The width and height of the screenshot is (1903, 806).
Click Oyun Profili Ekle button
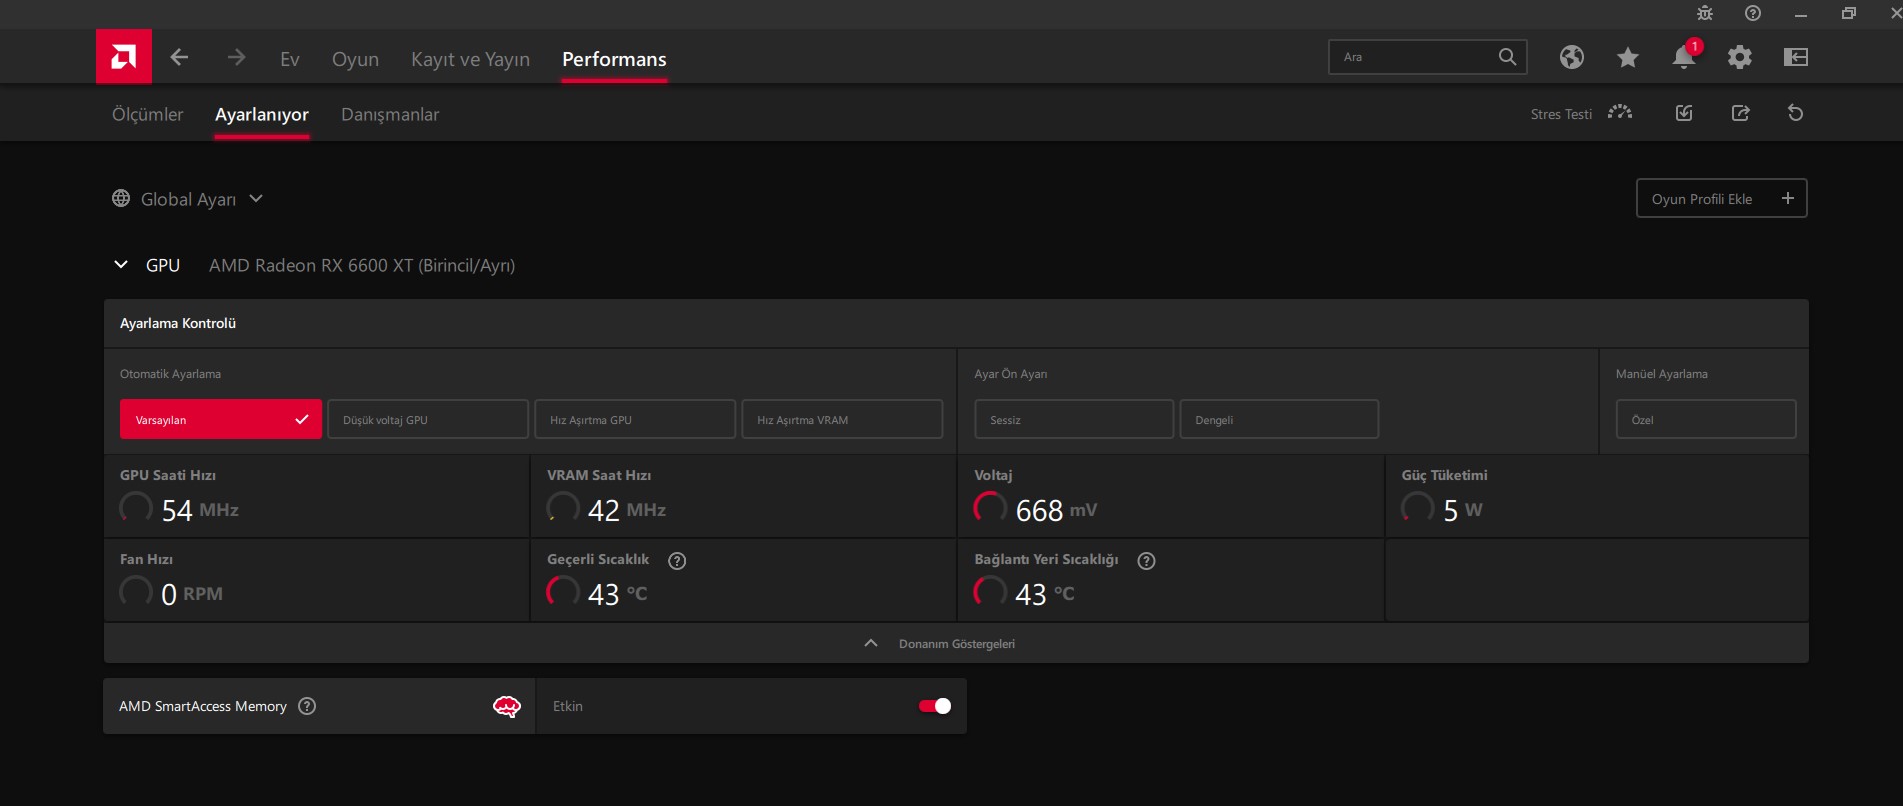[1721, 198]
